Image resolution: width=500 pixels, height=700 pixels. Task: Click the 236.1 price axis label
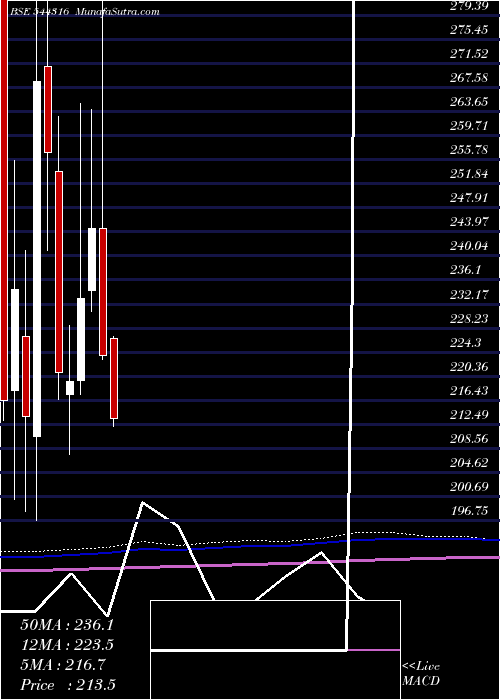coord(467,270)
